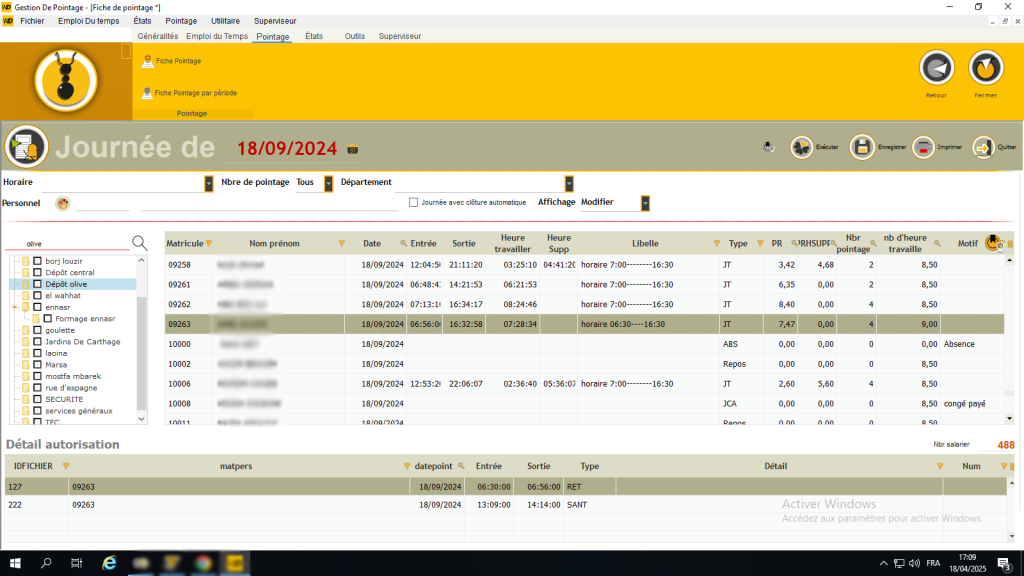Image resolution: width=1024 pixels, height=576 pixels.
Task: Tick the SECURITE department checkbox
Action: point(38,399)
